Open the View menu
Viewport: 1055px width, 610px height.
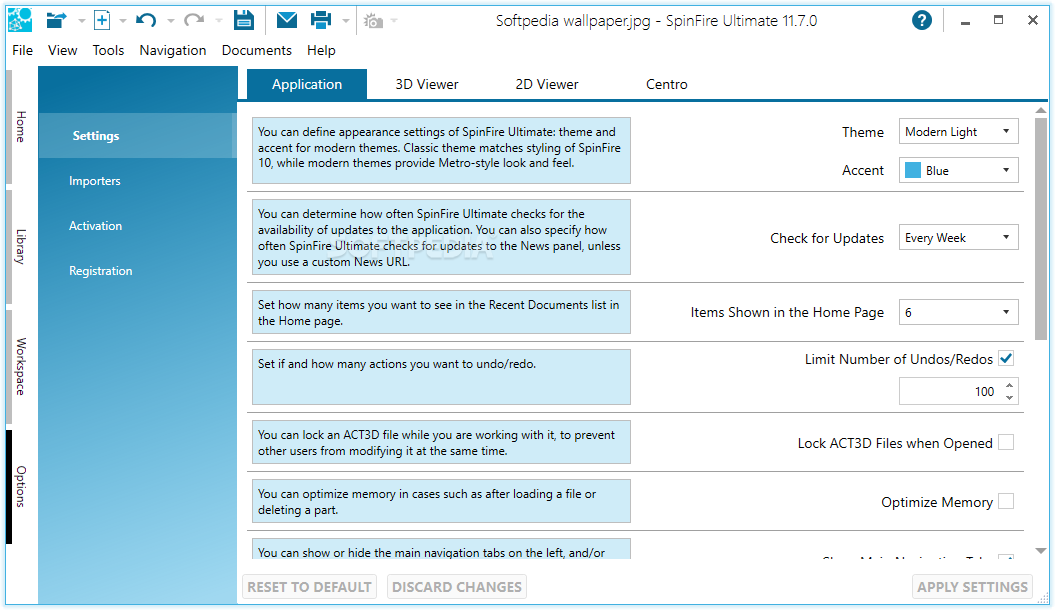click(x=63, y=50)
